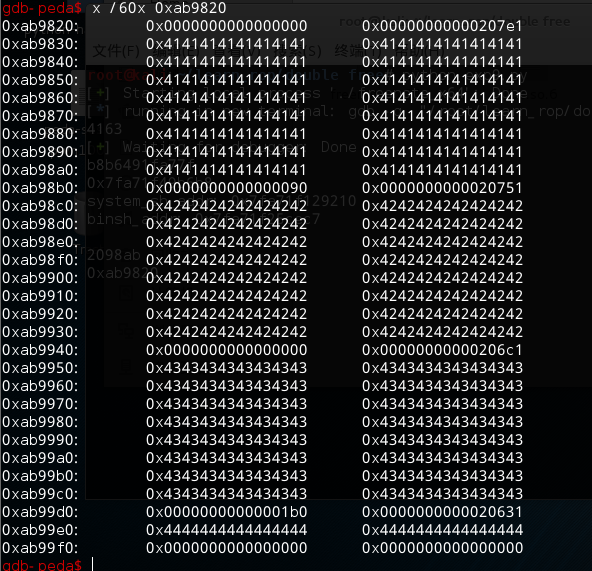Screen dimensions: 592x571
Task: Click 'Done' text in background terminal
Action: (339, 147)
